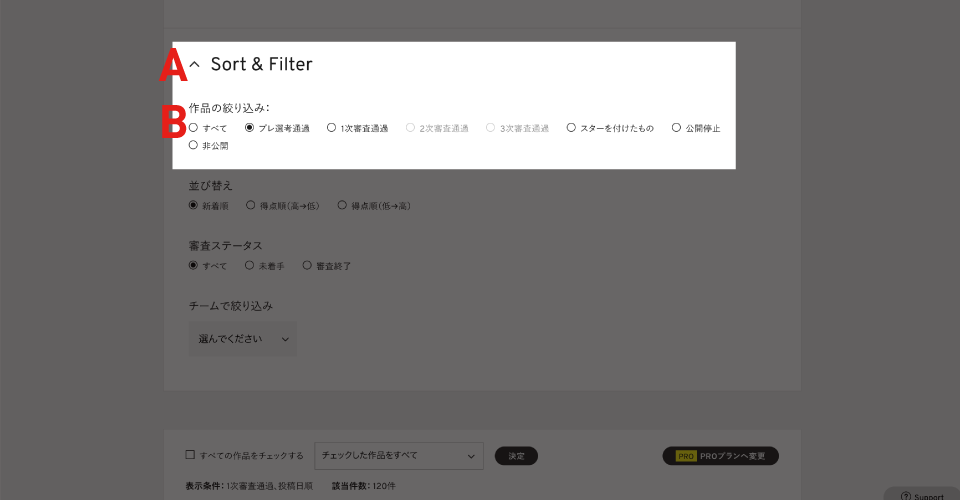Image resolution: width=960 pixels, height=500 pixels.
Task: Click the 並び替え section label
Action: (211, 185)
